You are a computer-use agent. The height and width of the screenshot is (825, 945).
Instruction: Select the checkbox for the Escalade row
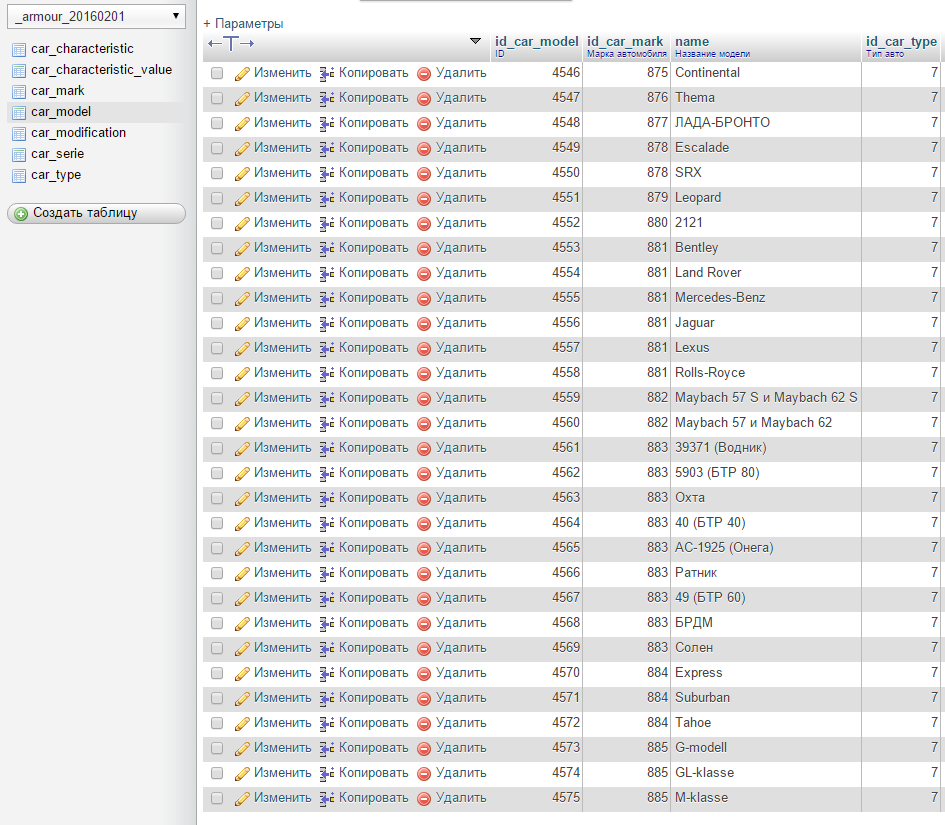(x=217, y=148)
